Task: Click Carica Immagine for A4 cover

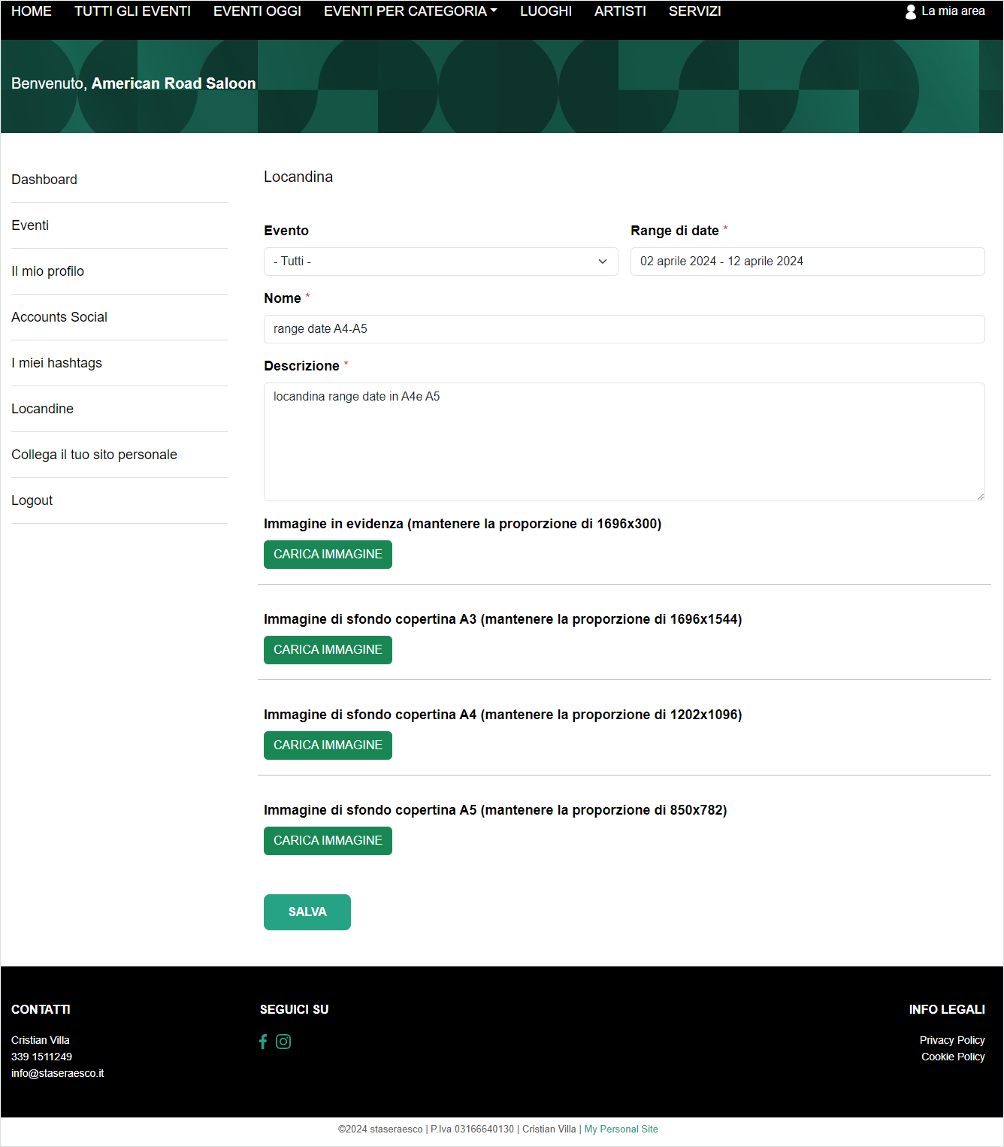Action: pos(327,745)
